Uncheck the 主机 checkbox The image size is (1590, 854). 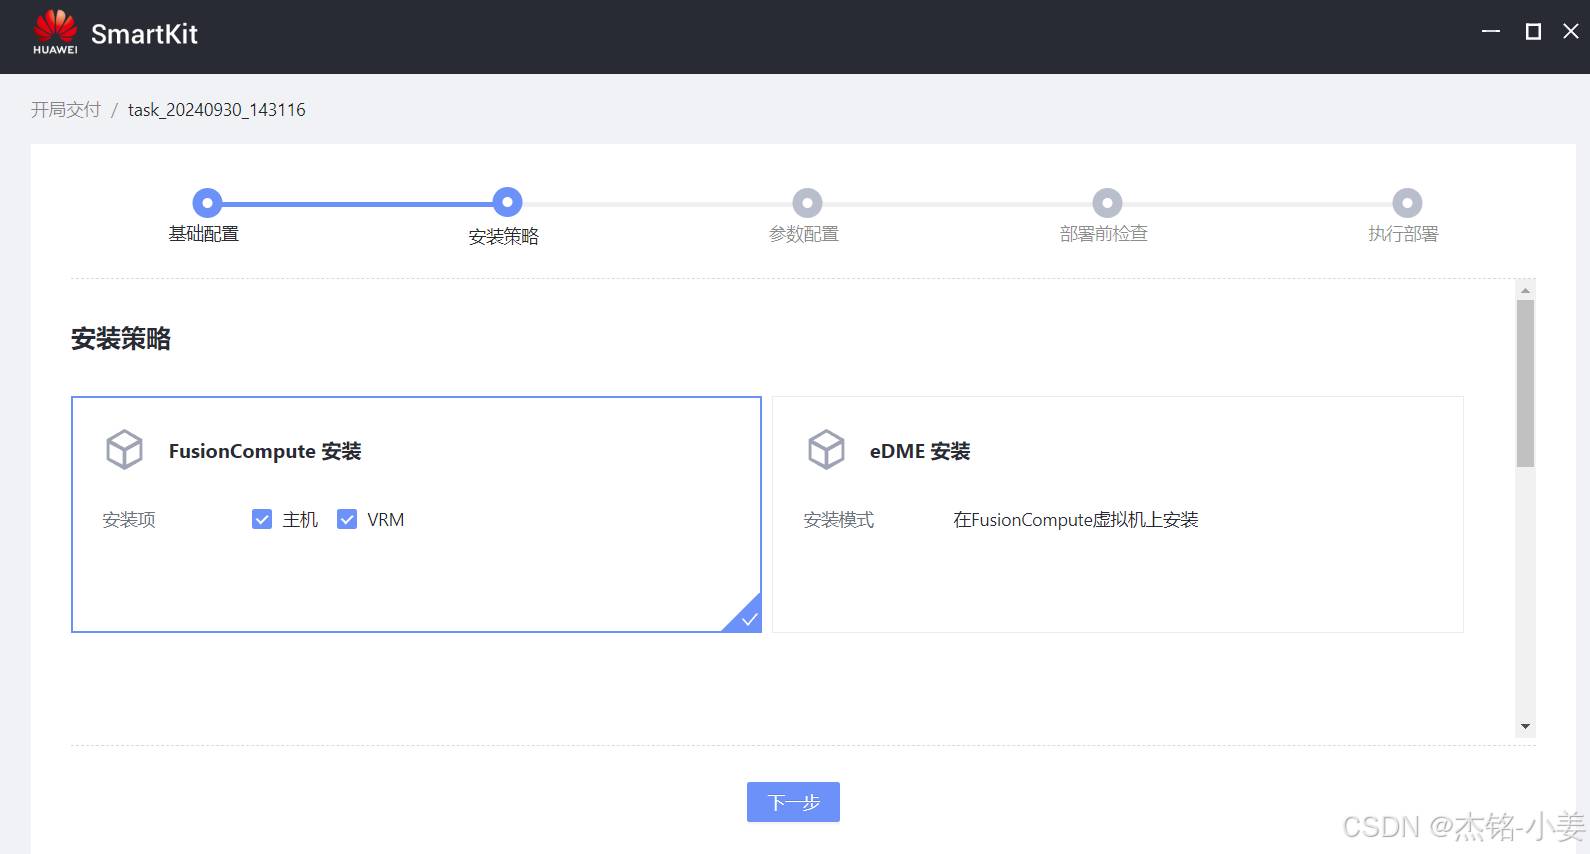pos(262,519)
